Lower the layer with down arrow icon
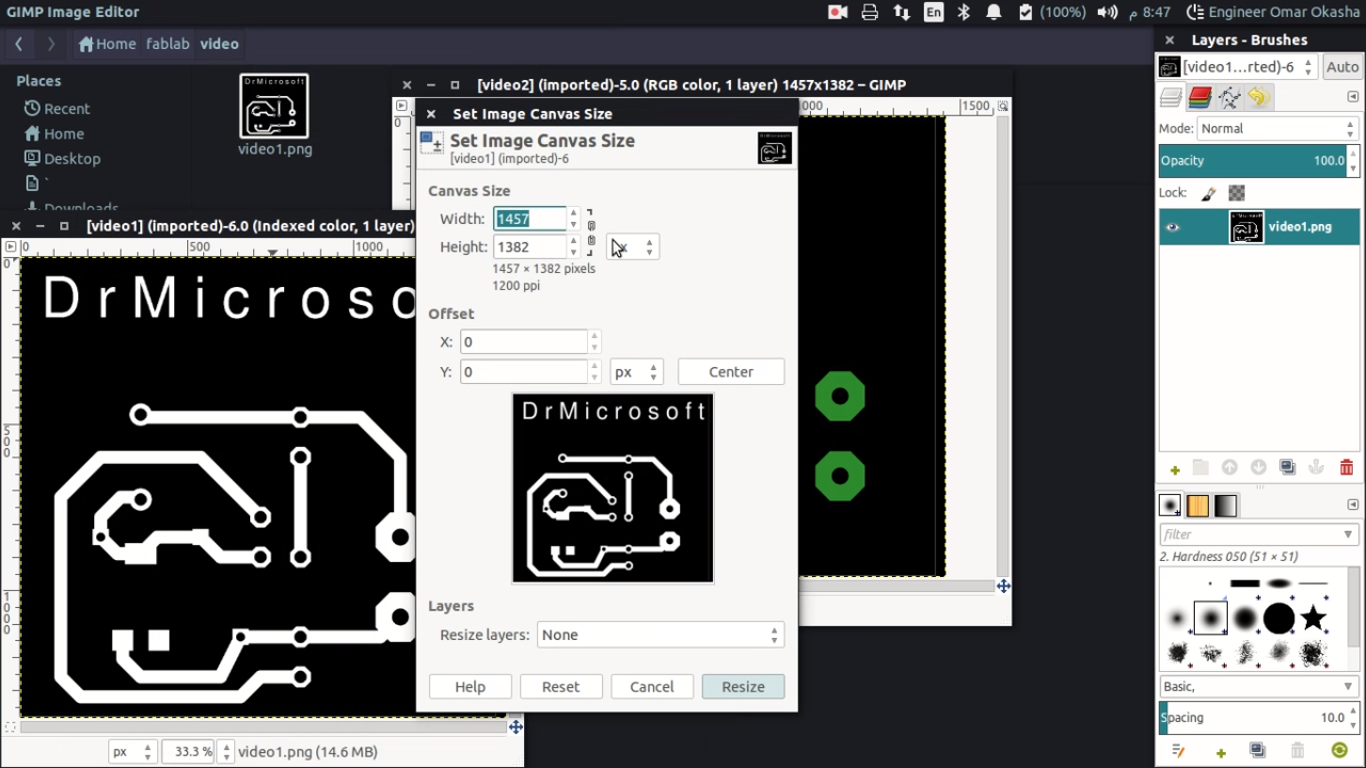 click(1259, 468)
